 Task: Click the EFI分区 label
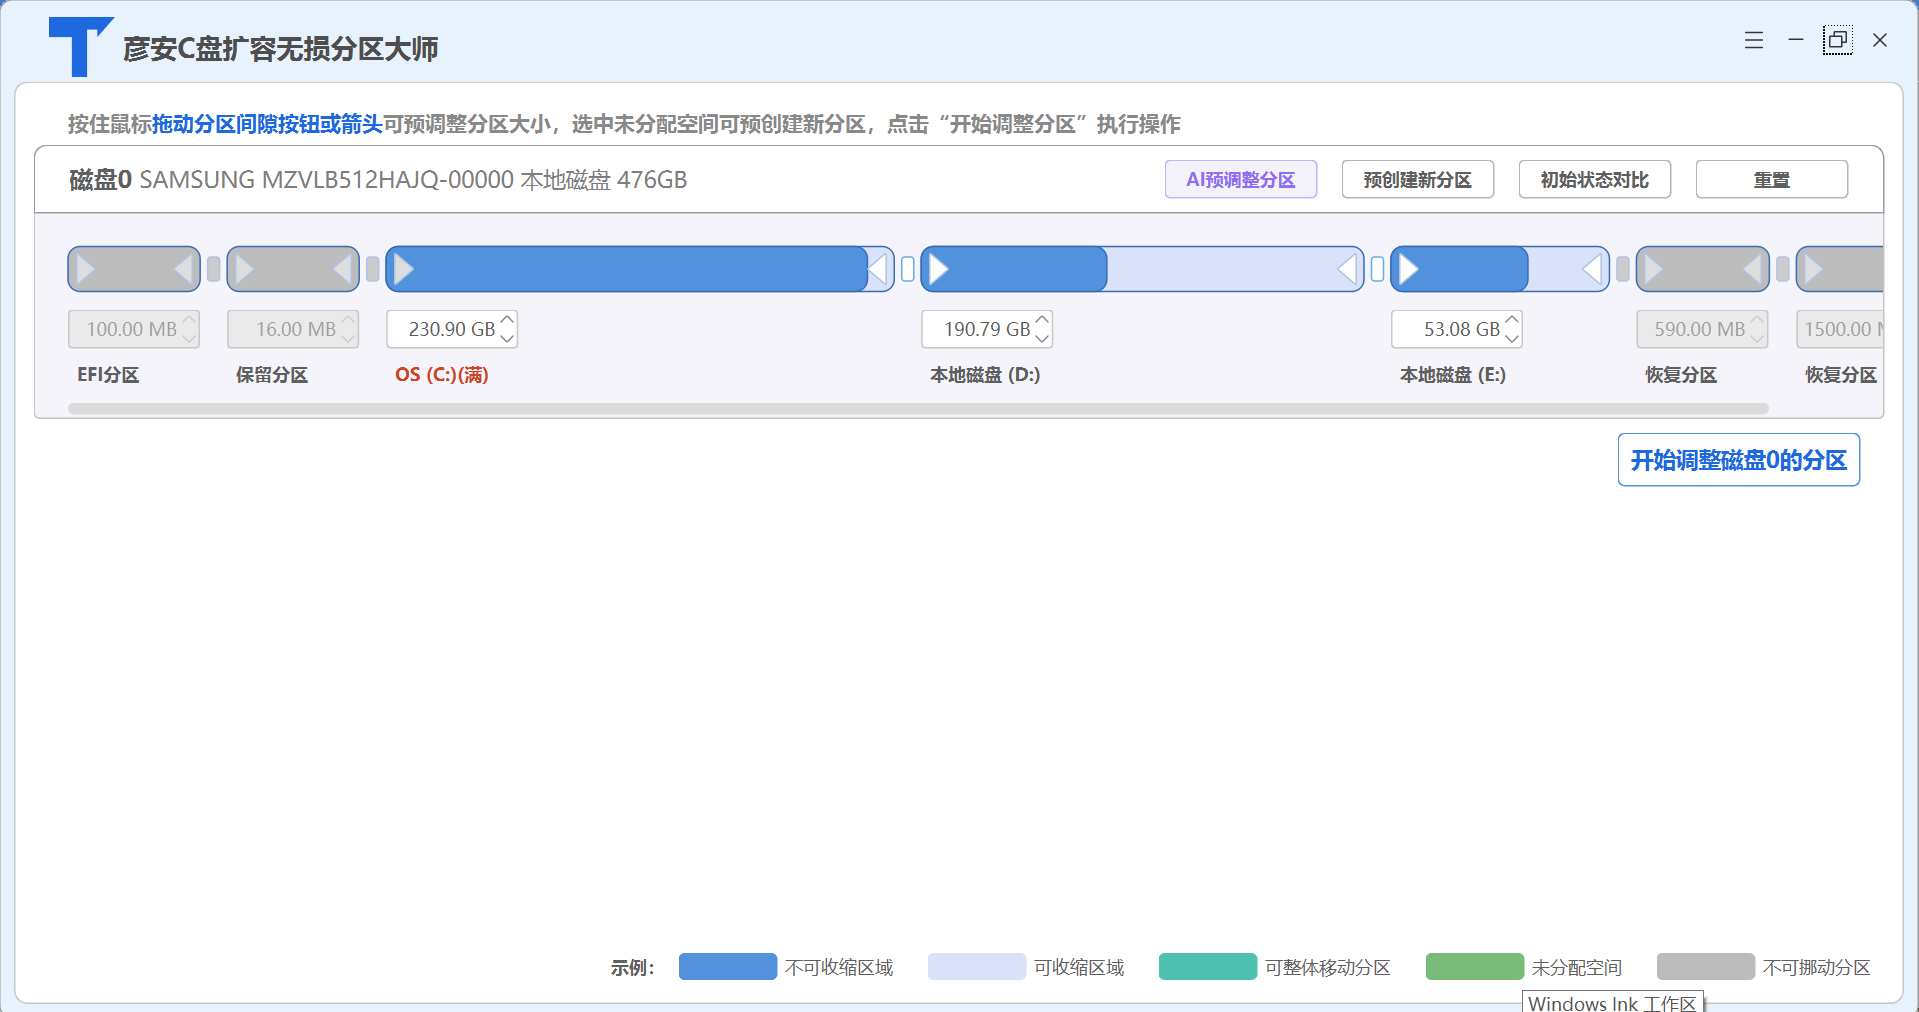(x=108, y=375)
